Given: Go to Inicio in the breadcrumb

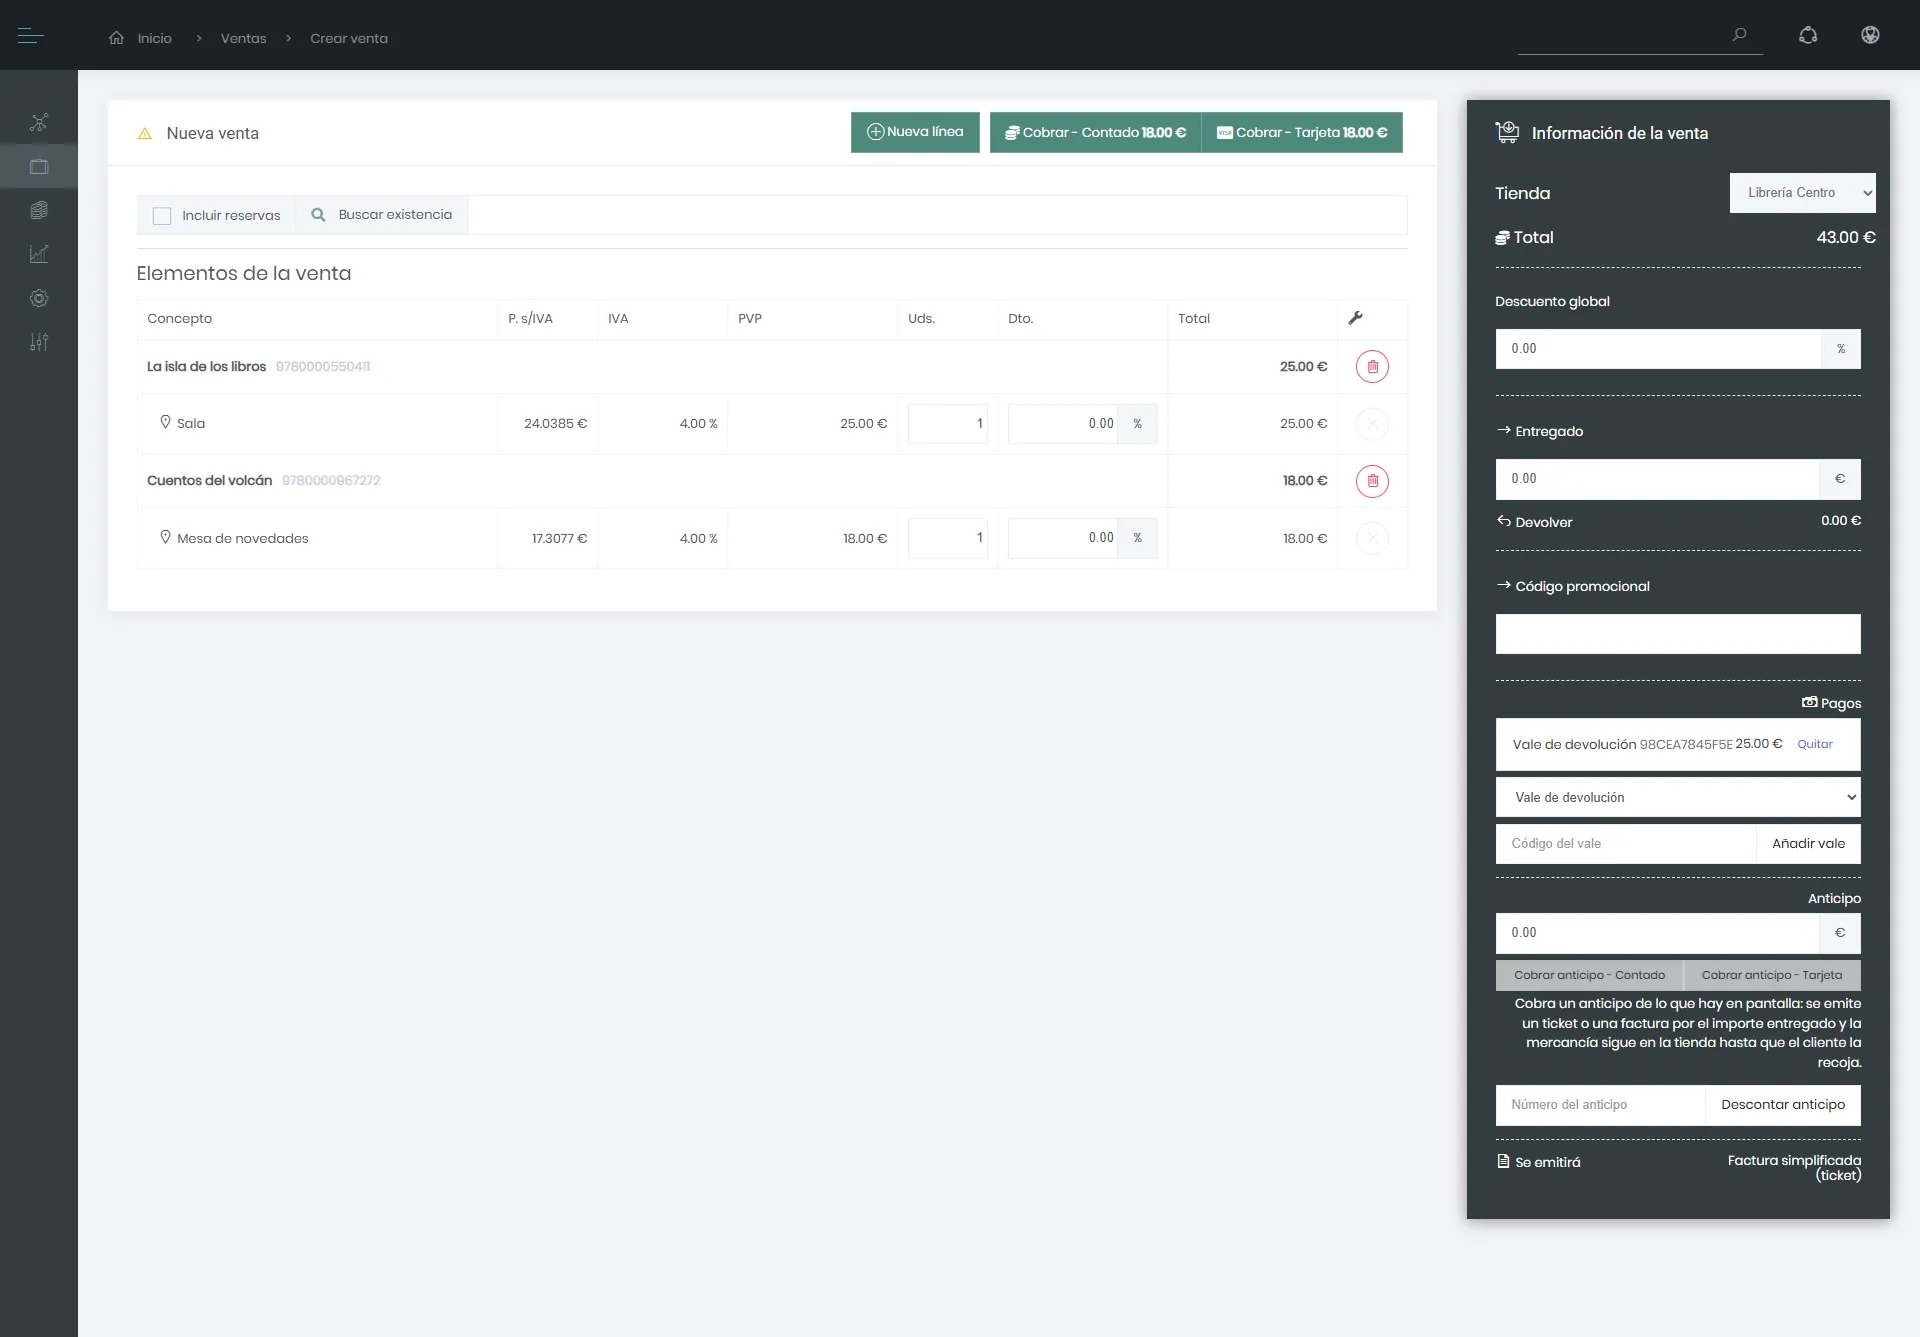Looking at the screenshot, I should click(x=155, y=38).
